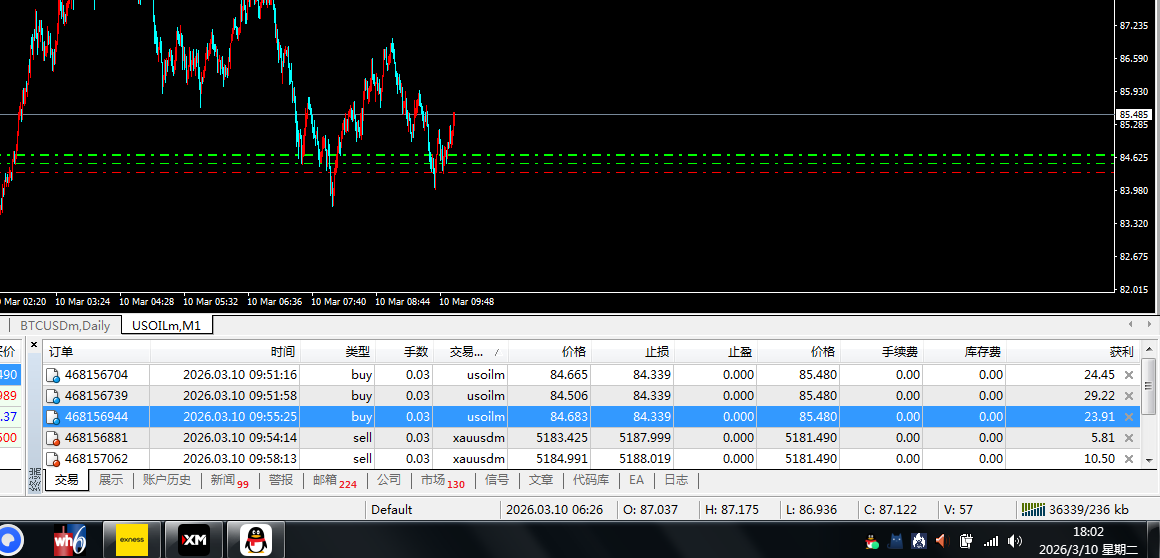Close order 468156704 with its X icon
Screen dimensions: 1160x558
point(1129,375)
